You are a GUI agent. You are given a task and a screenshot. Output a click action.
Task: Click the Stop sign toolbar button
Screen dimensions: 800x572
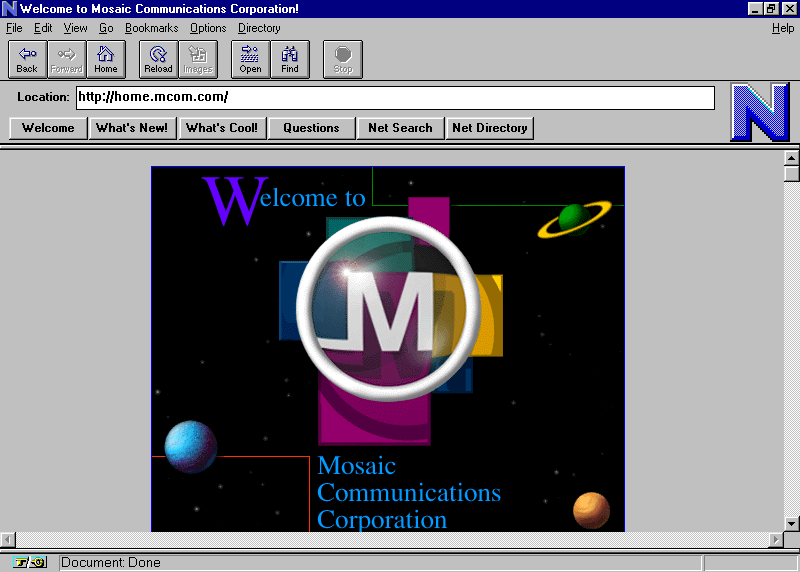point(343,60)
